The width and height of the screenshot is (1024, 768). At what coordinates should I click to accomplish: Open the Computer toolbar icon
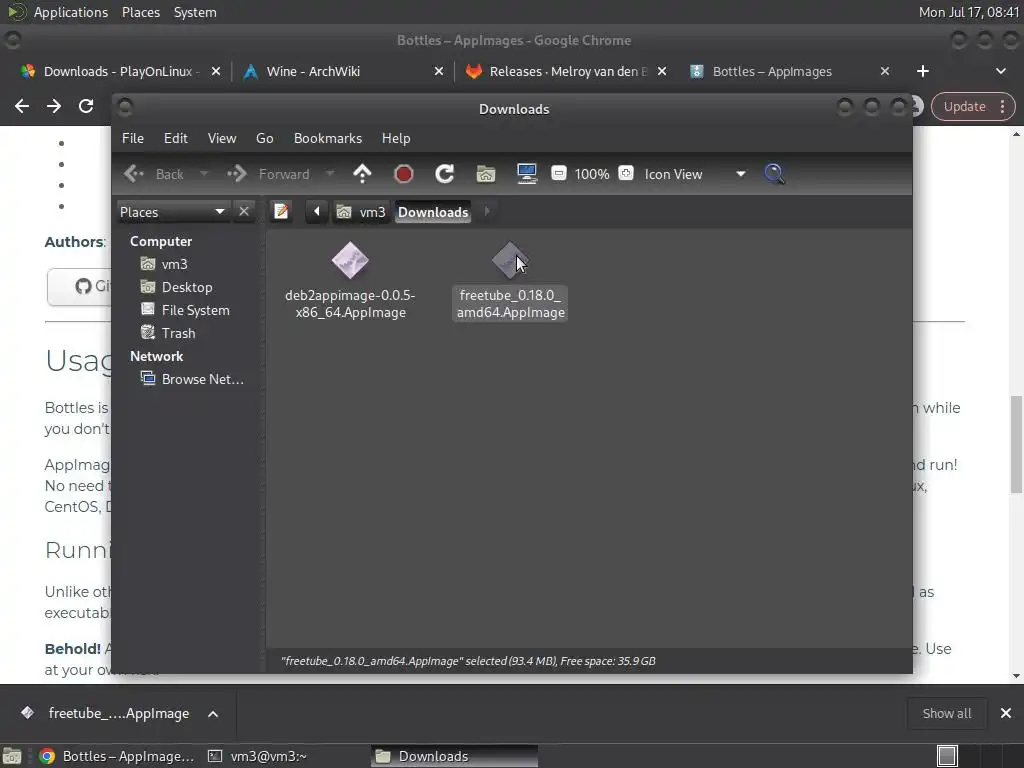point(527,174)
